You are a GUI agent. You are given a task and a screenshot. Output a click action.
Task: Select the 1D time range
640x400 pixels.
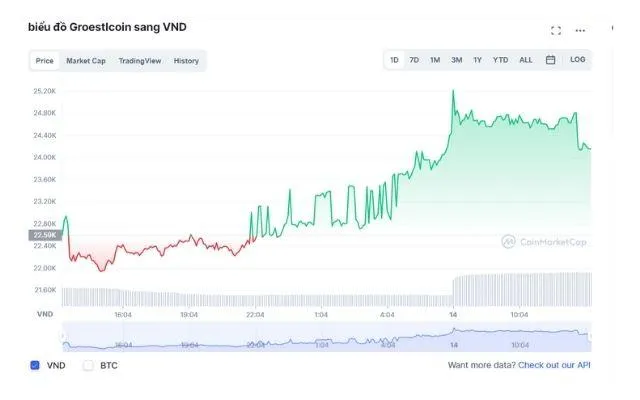click(x=394, y=60)
